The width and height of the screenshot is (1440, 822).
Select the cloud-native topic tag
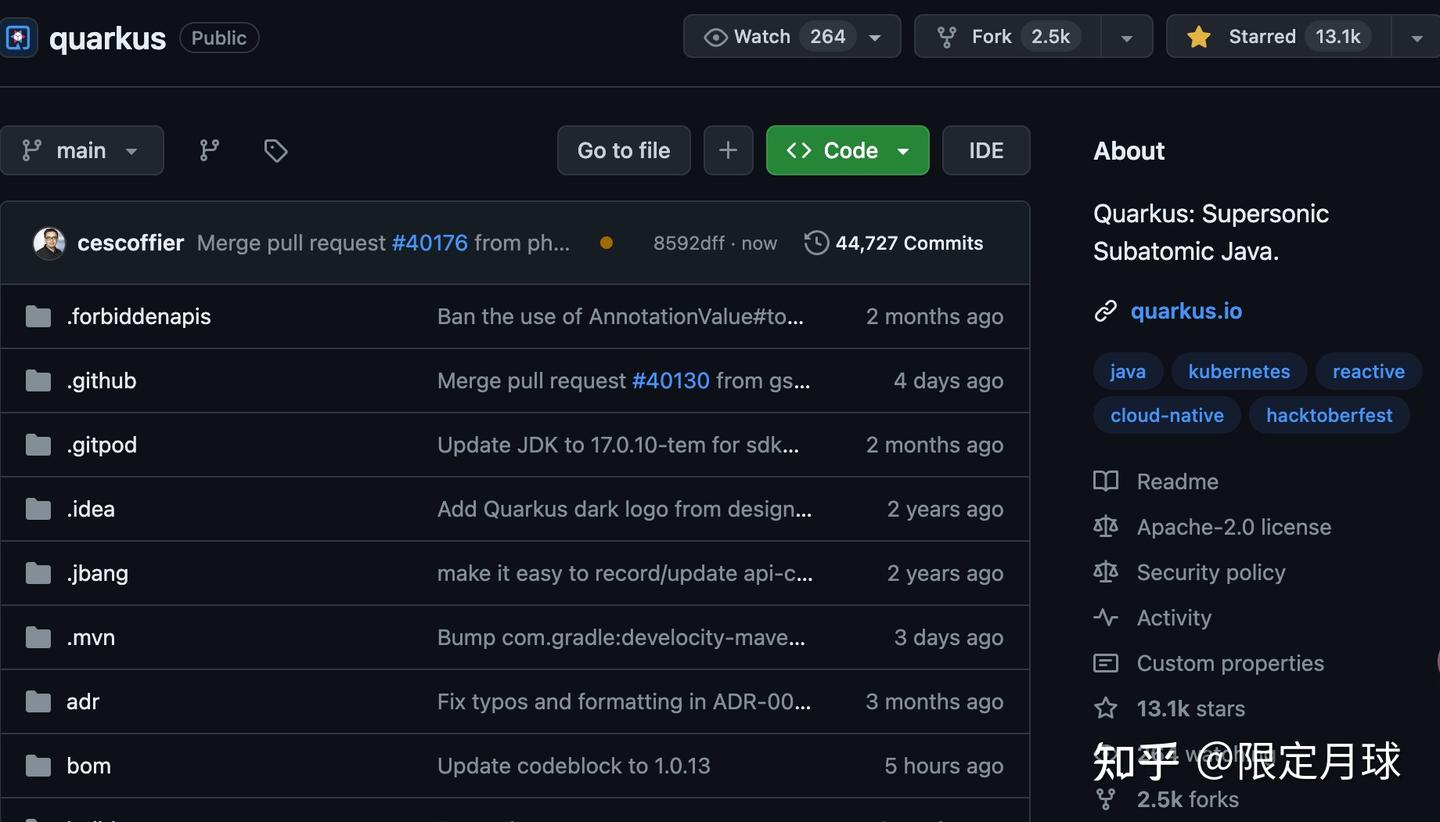pos(1167,415)
